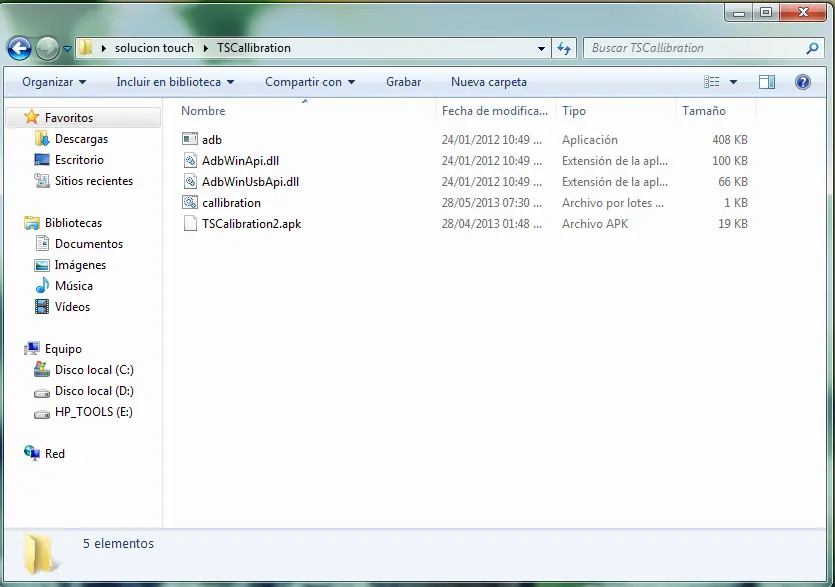Click the Grabar toolbar button

coord(404,82)
